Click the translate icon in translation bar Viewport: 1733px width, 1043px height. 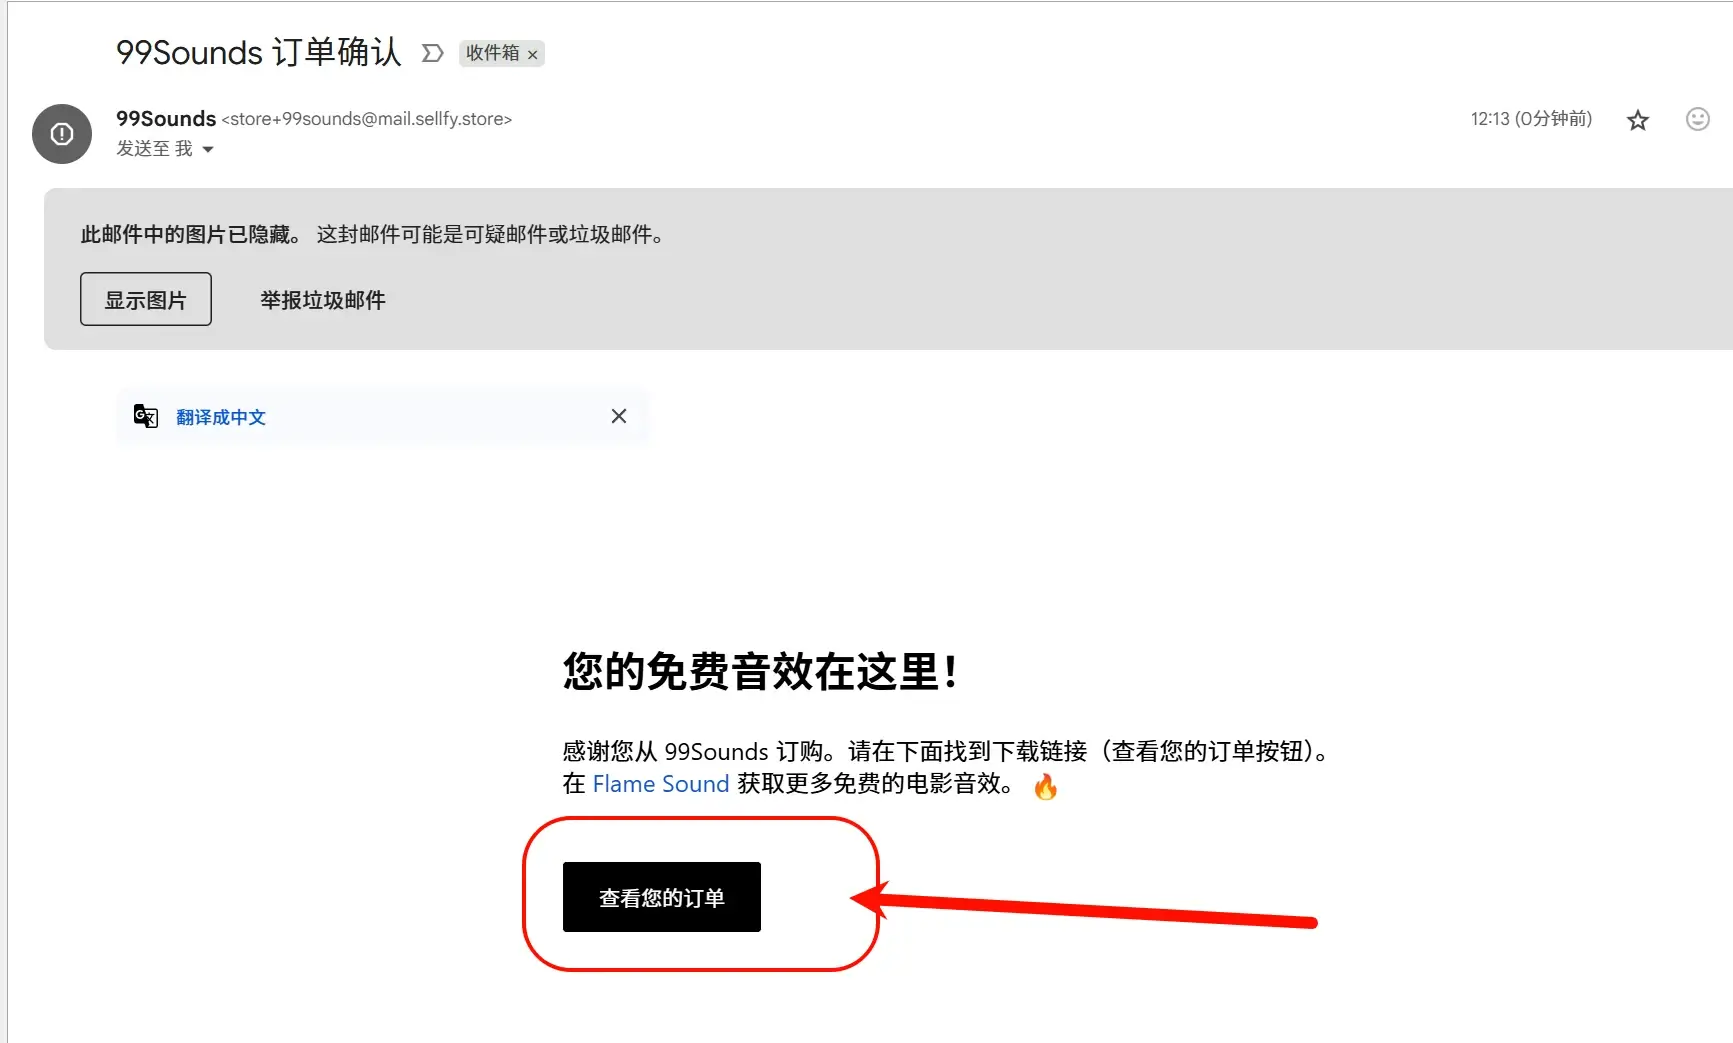(x=146, y=416)
